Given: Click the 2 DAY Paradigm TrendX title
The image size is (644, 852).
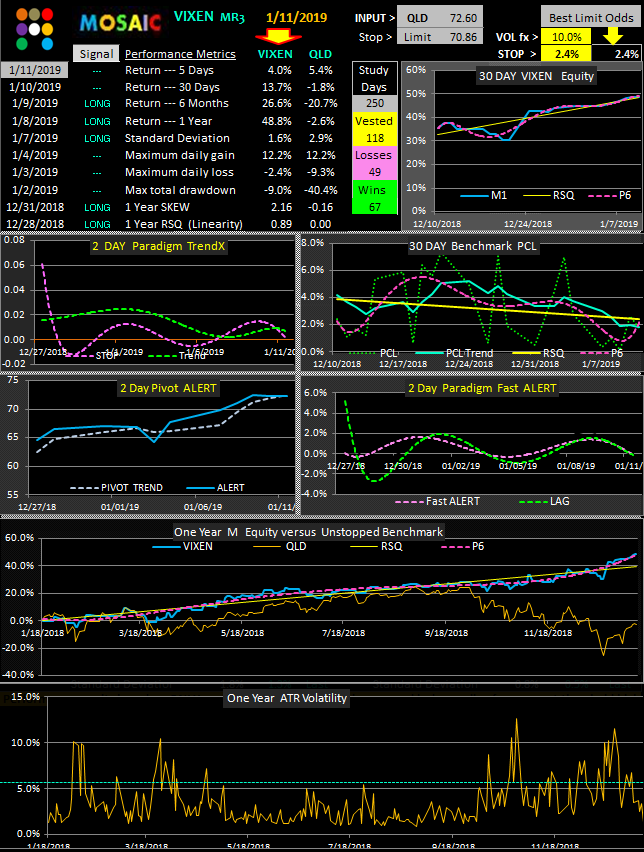Looking at the screenshot, I should point(158,246).
